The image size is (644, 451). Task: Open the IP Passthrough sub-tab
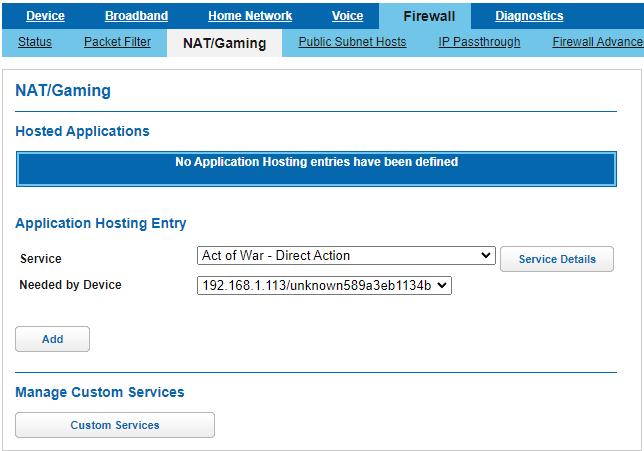tap(479, 42)
